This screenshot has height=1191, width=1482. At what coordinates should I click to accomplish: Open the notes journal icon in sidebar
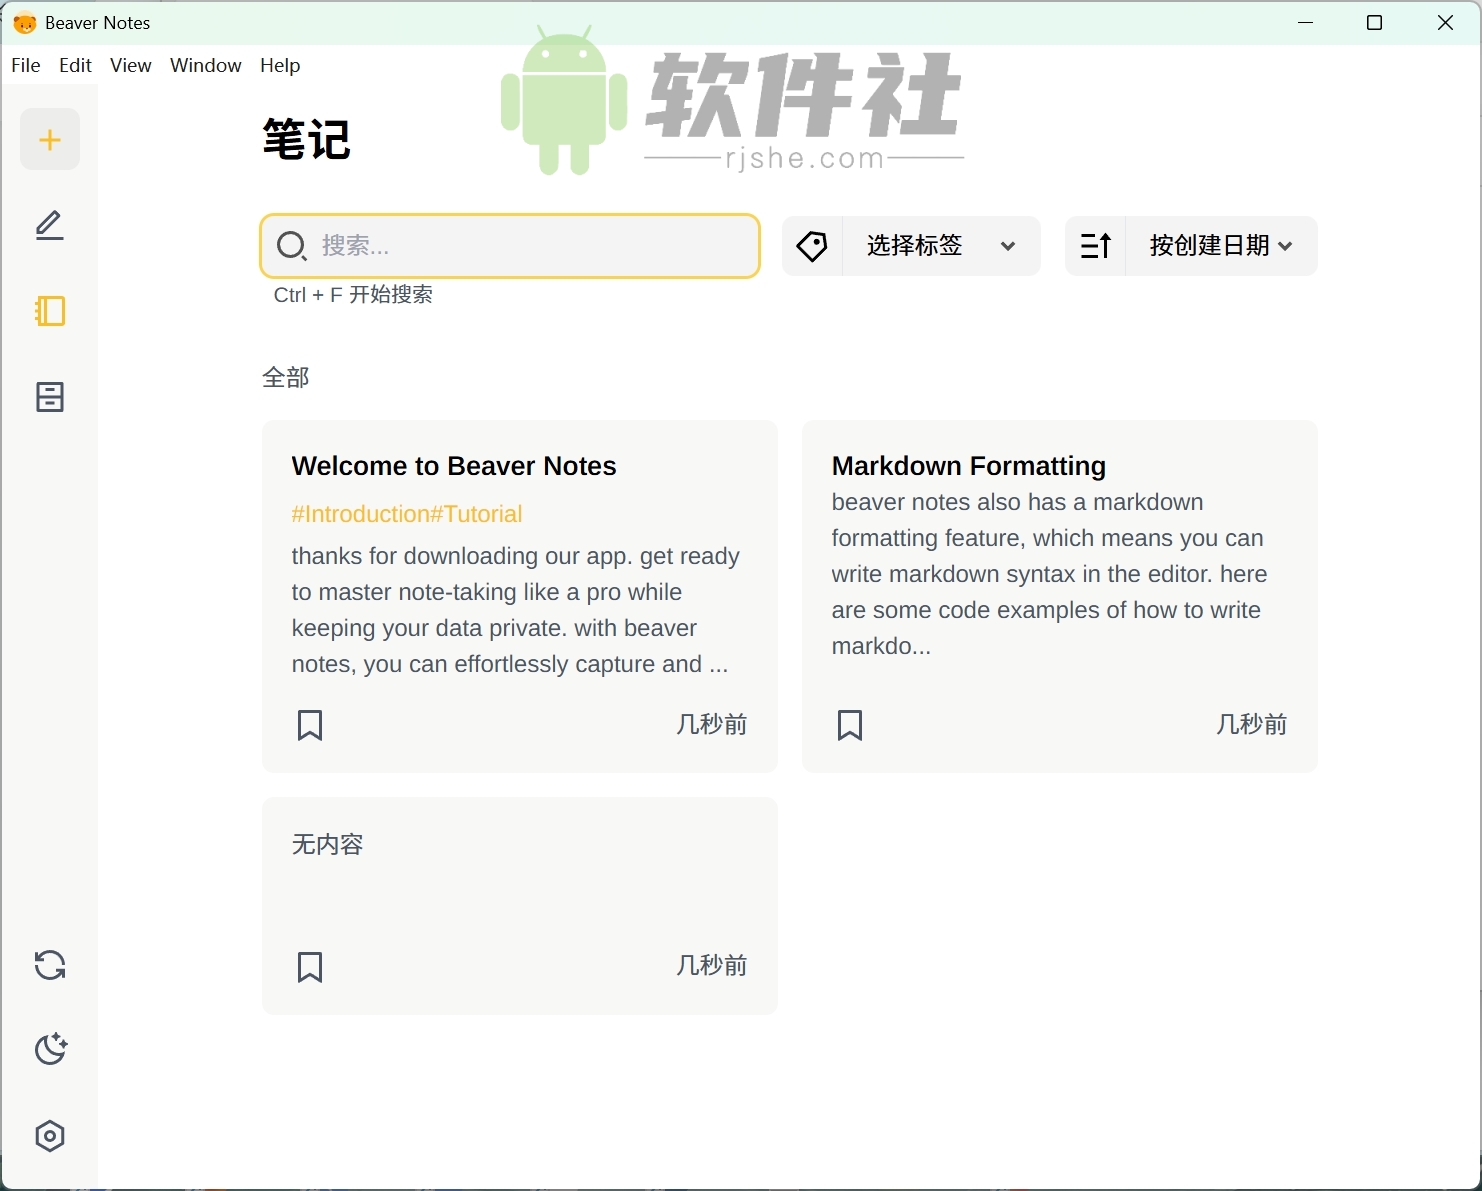click(49, 311)
